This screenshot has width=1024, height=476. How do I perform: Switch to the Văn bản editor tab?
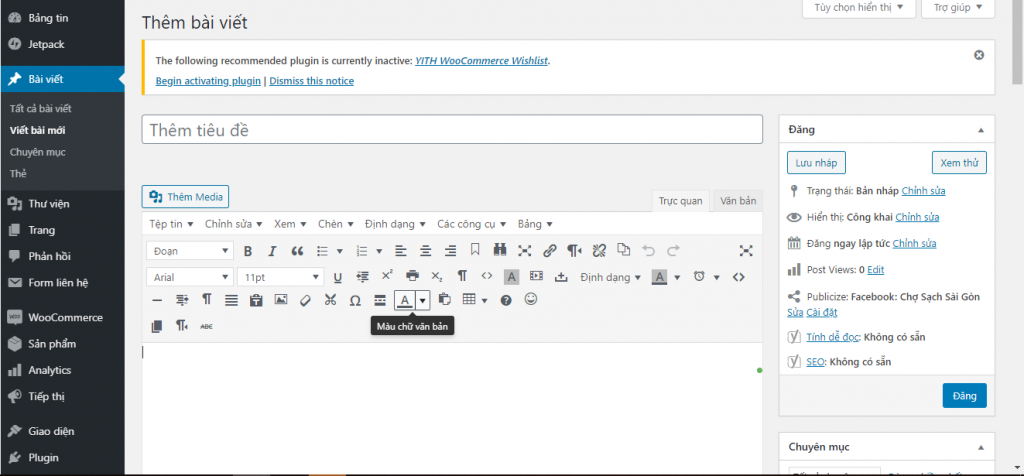click(738, 201)
